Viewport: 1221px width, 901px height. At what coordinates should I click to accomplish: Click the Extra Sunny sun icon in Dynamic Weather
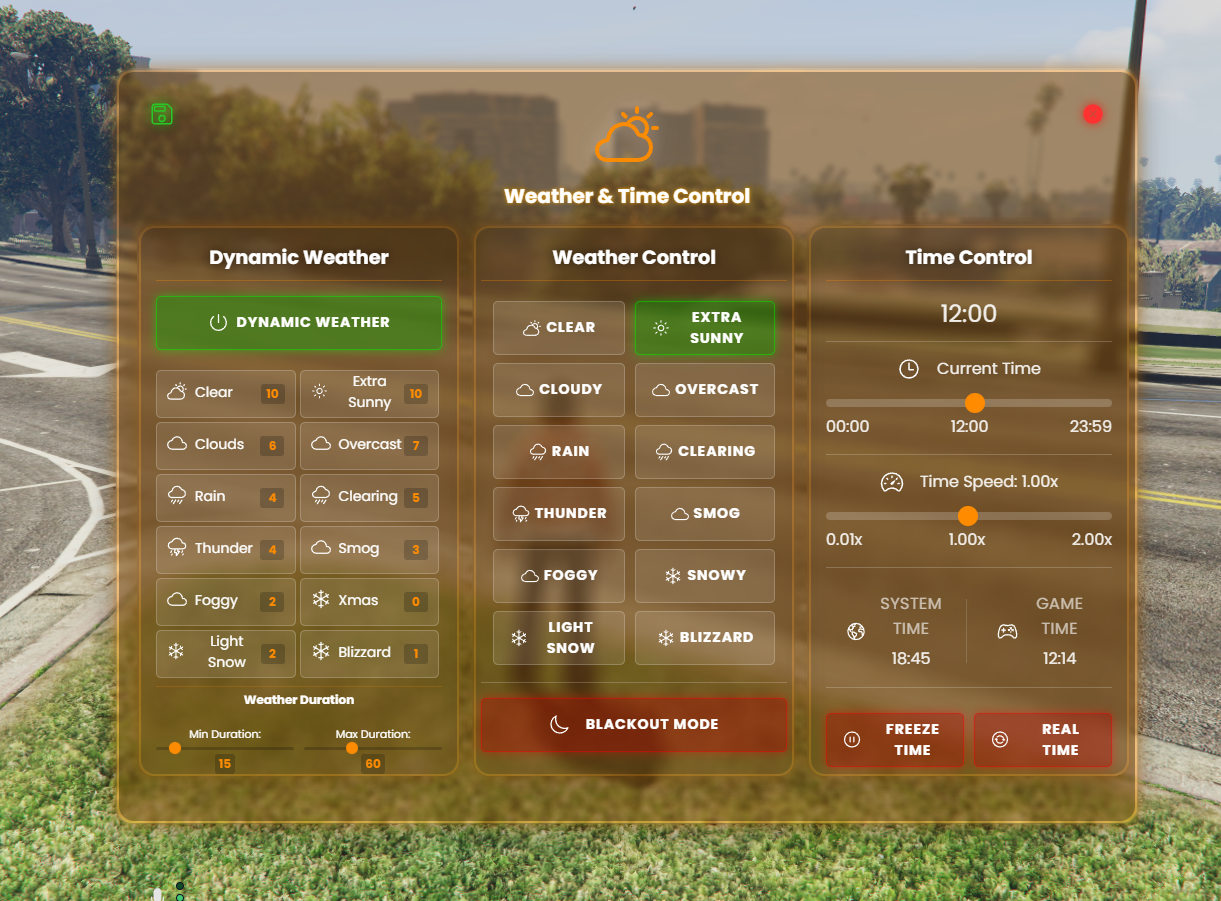pyautogui.click(x=319, y=392)
